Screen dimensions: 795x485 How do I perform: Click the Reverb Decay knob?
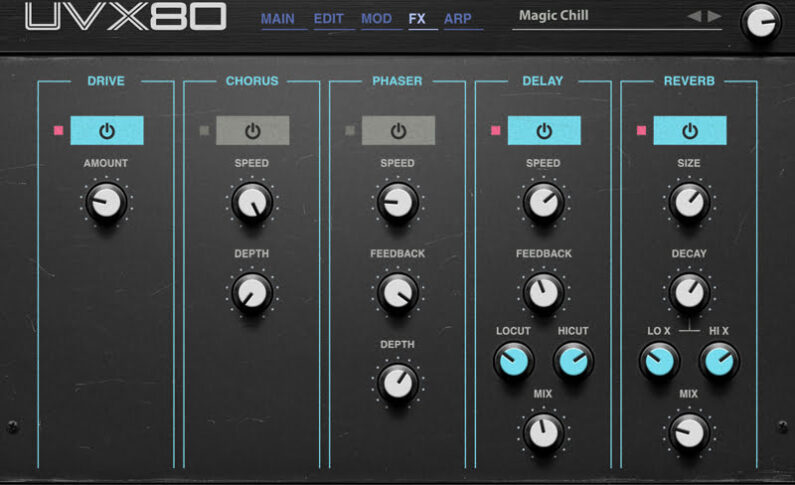pos(689,293)
